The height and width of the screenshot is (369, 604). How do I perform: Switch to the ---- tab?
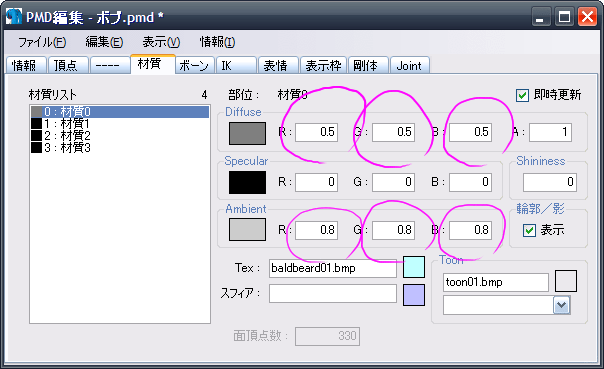click(110, 65)
